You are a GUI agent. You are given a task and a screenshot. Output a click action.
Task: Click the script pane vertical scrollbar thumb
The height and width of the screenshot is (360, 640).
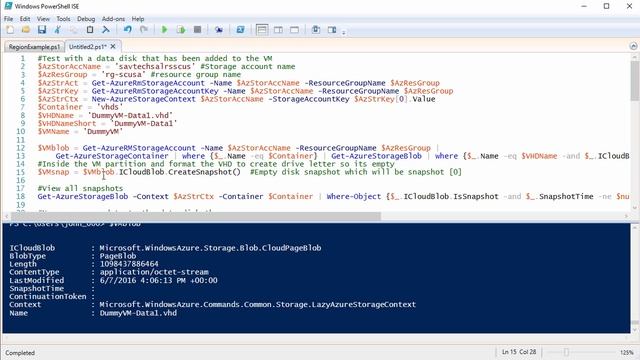tap(634, 80)
